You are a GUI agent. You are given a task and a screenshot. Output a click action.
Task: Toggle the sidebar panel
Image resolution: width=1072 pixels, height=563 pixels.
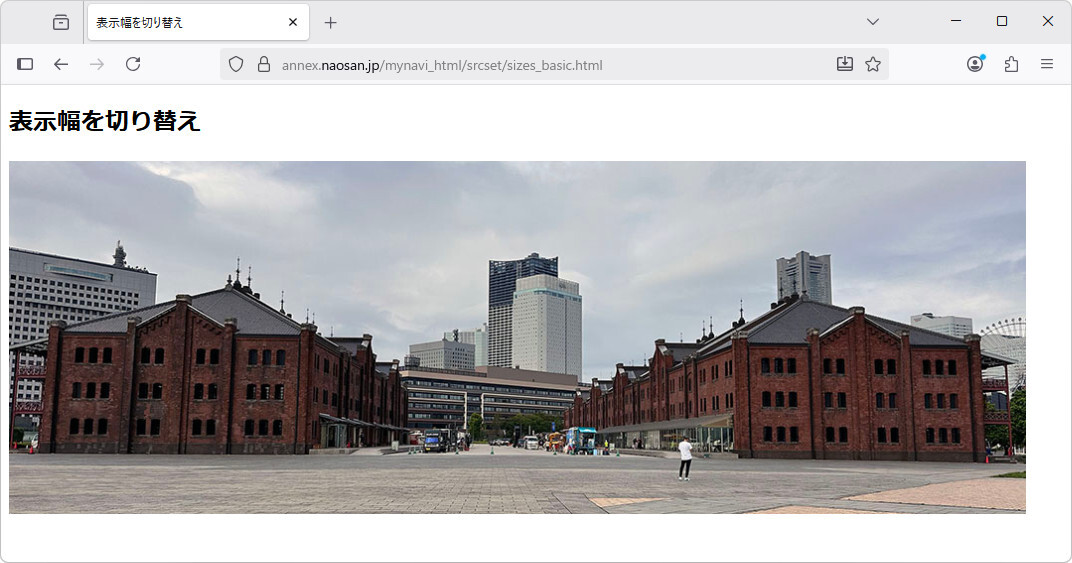[x=25, y=64]
